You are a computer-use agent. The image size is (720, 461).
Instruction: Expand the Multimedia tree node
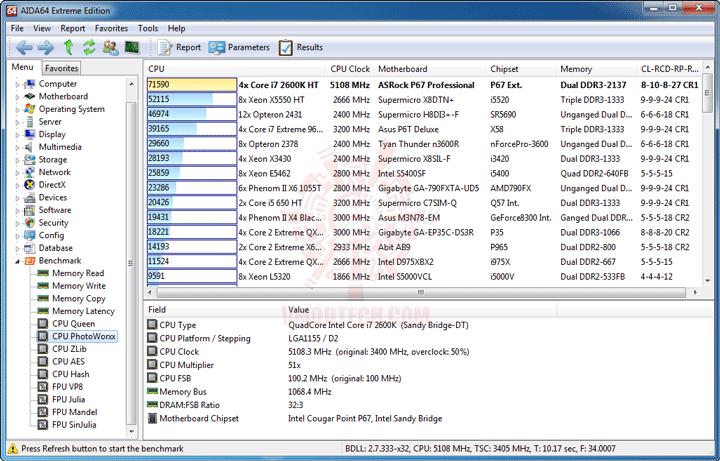pos(17,147)
